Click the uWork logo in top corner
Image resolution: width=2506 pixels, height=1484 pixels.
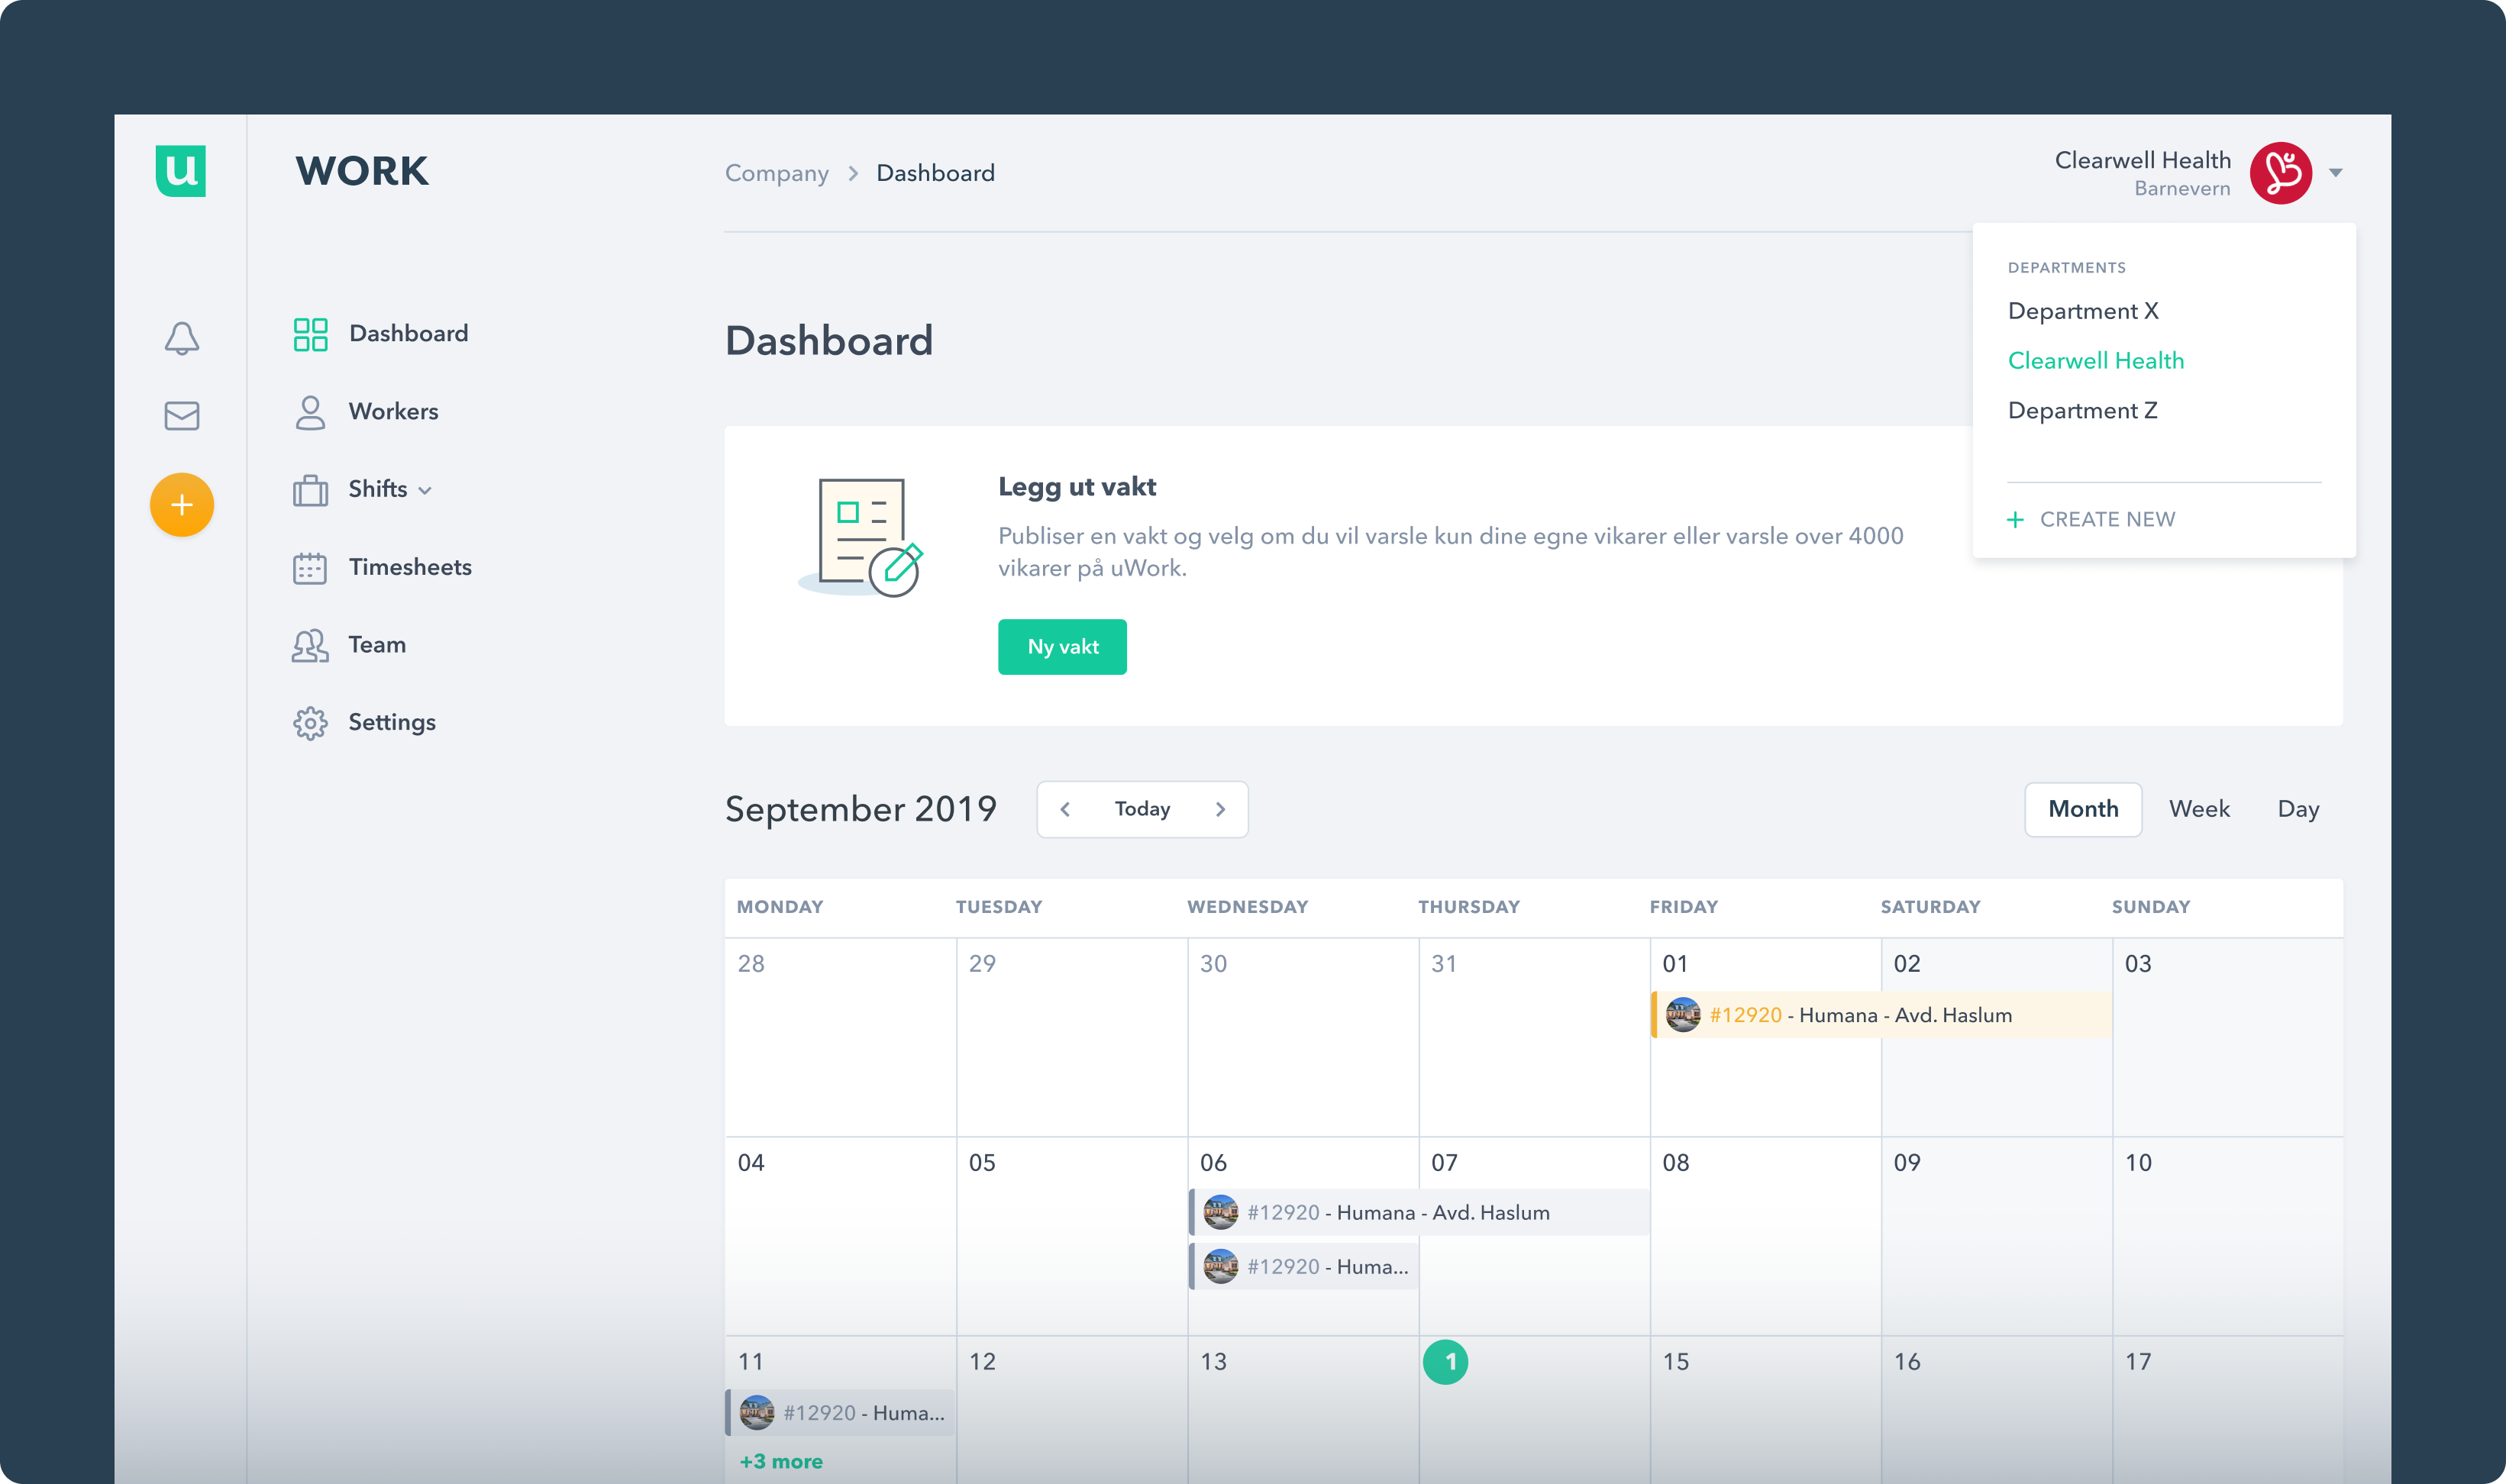tap(181, 171)
